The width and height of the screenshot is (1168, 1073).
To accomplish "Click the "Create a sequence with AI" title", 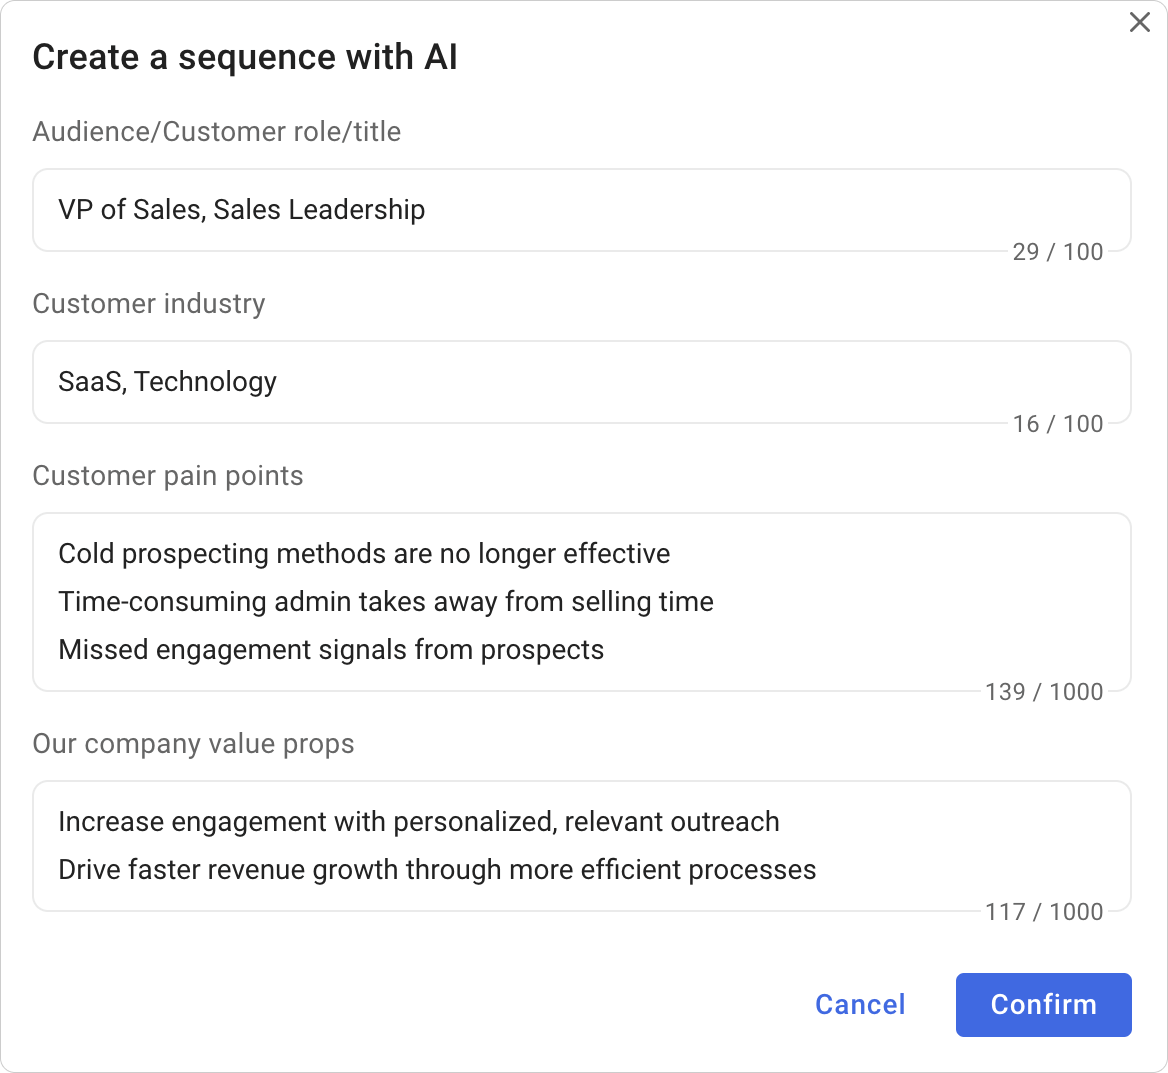I will tap(245, 57).
